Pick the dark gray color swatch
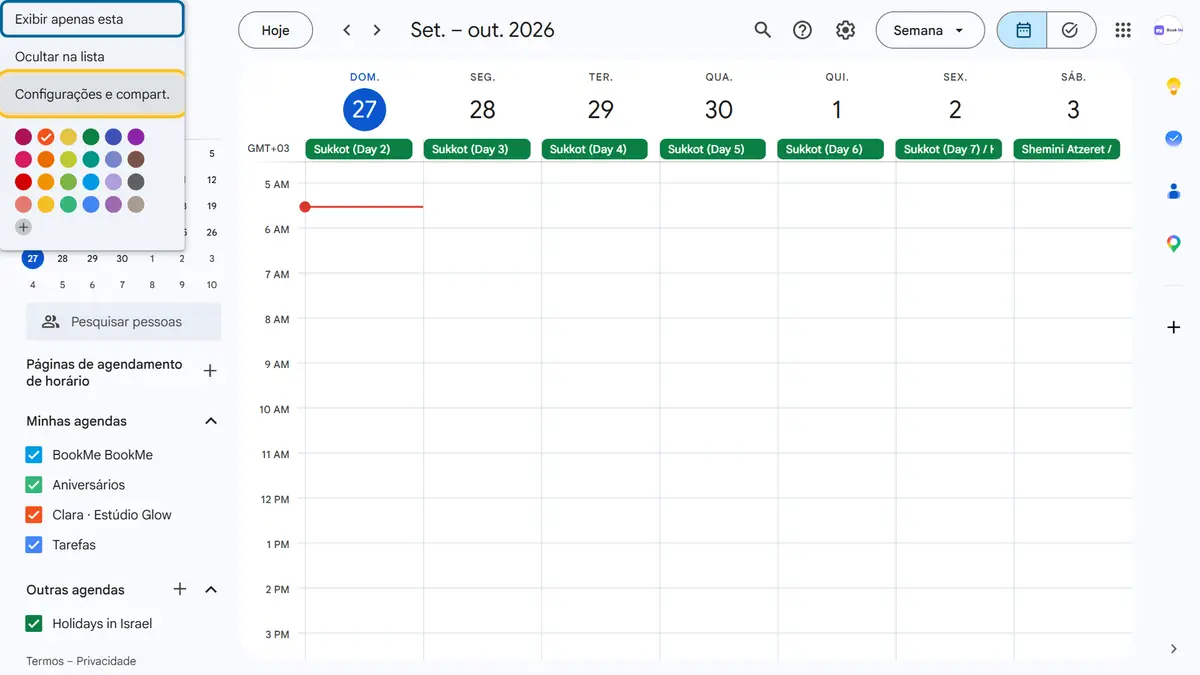This screenshot has width=1200, height=675. pos(136,182)
